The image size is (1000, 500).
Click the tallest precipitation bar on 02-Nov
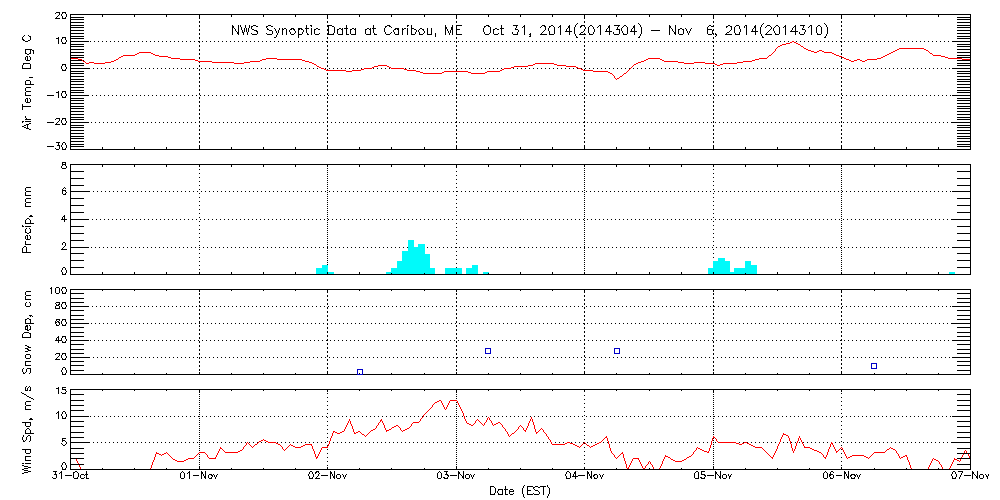point(411,257)
